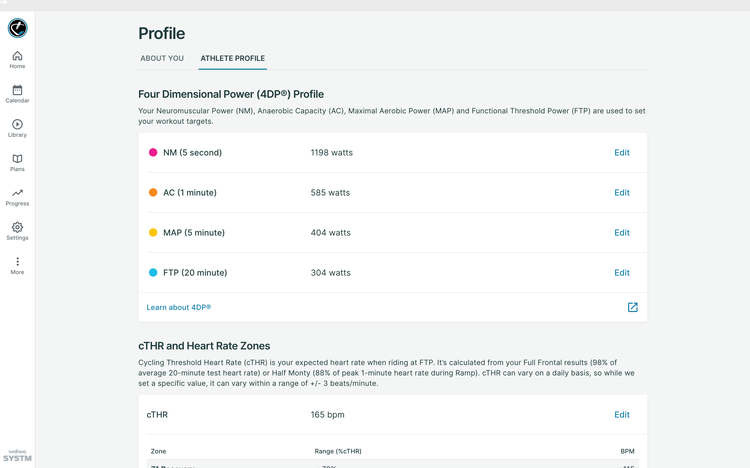This screenshot has height=468, width=750.
Task: Click the NM (5 second) label
Action: pyautogui.click(x=192, y=153)
